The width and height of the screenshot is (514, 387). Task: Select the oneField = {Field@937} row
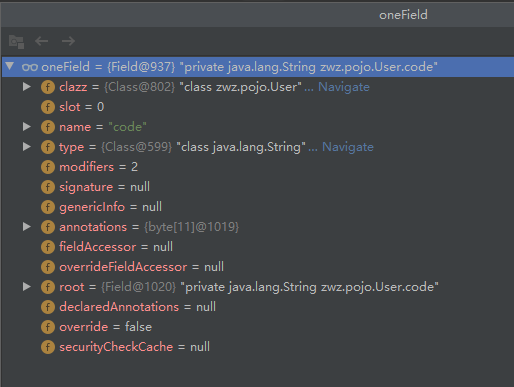[x=258, y=67]
